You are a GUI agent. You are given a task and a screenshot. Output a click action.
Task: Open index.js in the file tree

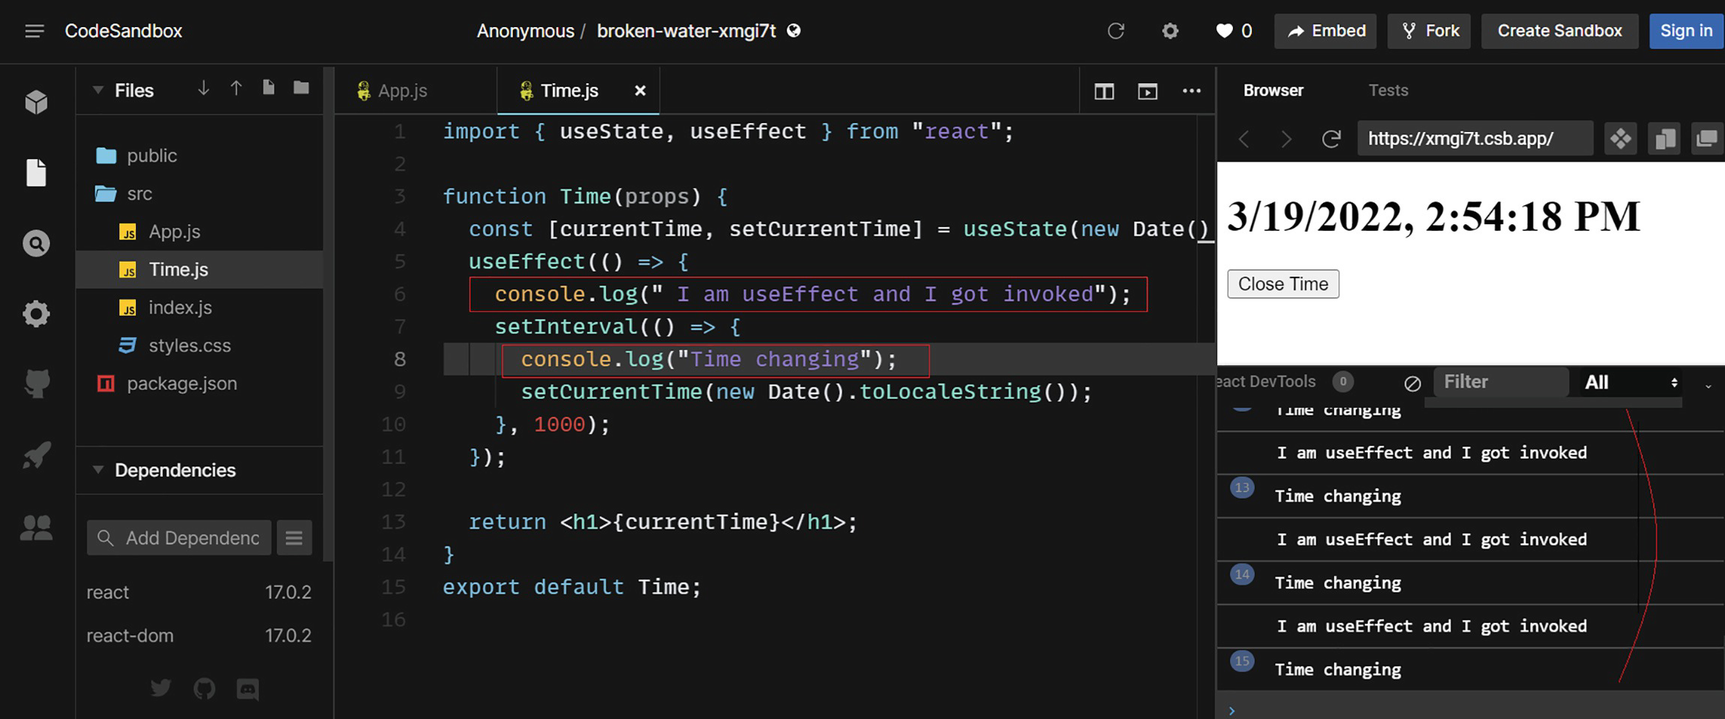click(180, 308)
